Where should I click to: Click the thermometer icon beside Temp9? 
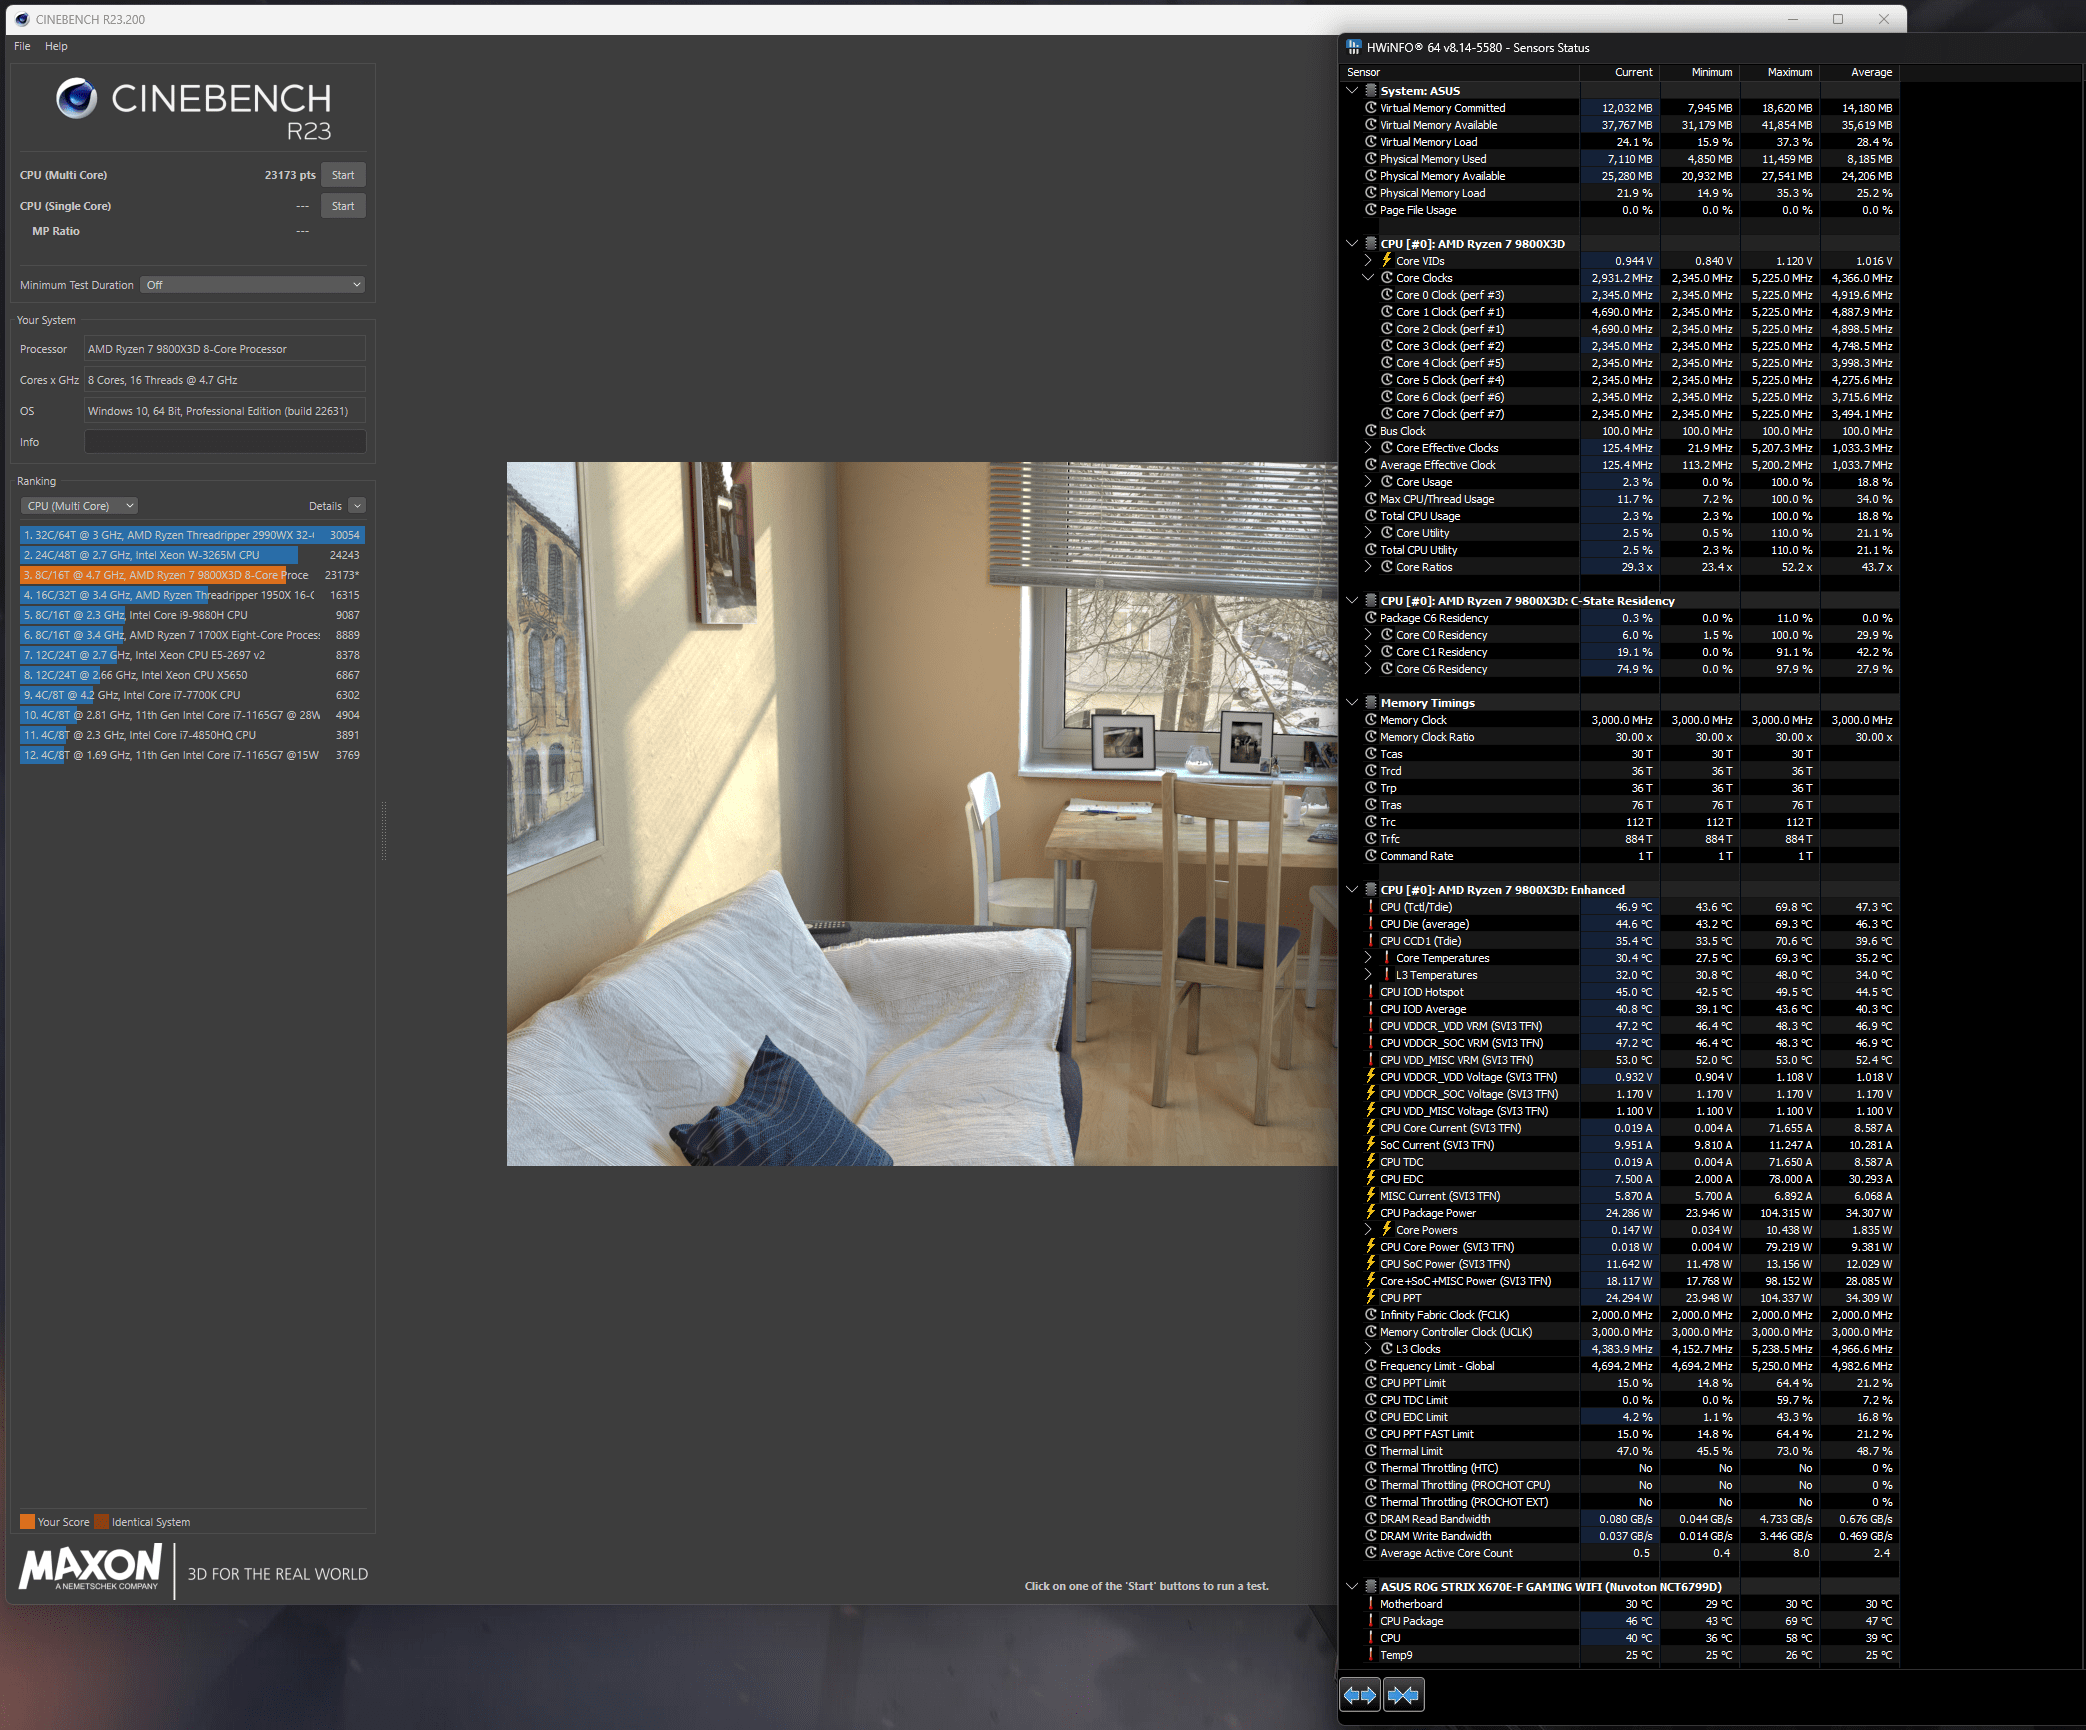tap(1371, 1654)
